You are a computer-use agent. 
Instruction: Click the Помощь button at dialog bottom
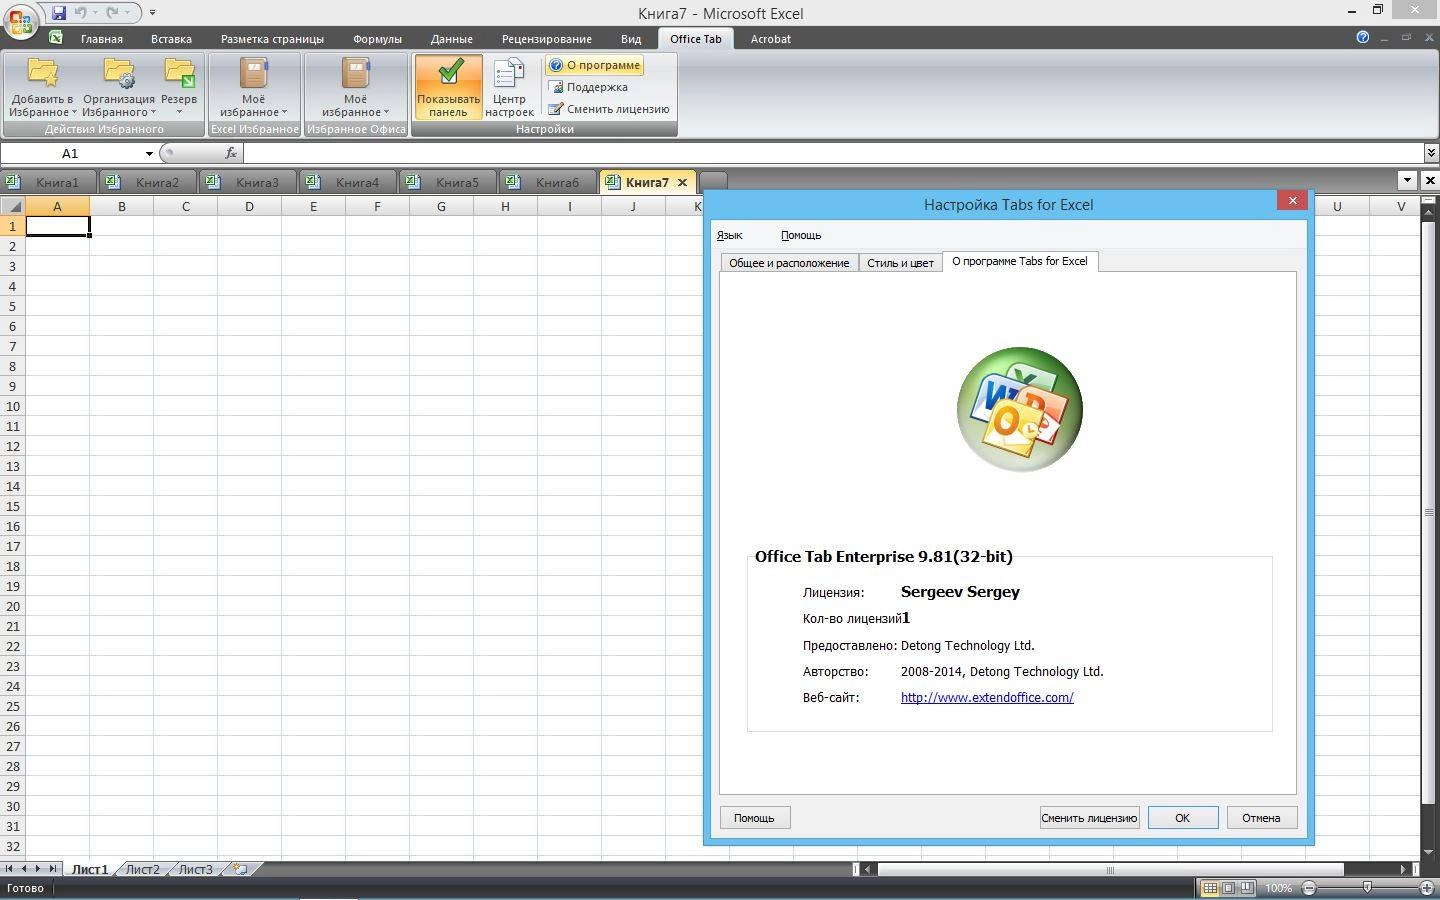(754, 818)
